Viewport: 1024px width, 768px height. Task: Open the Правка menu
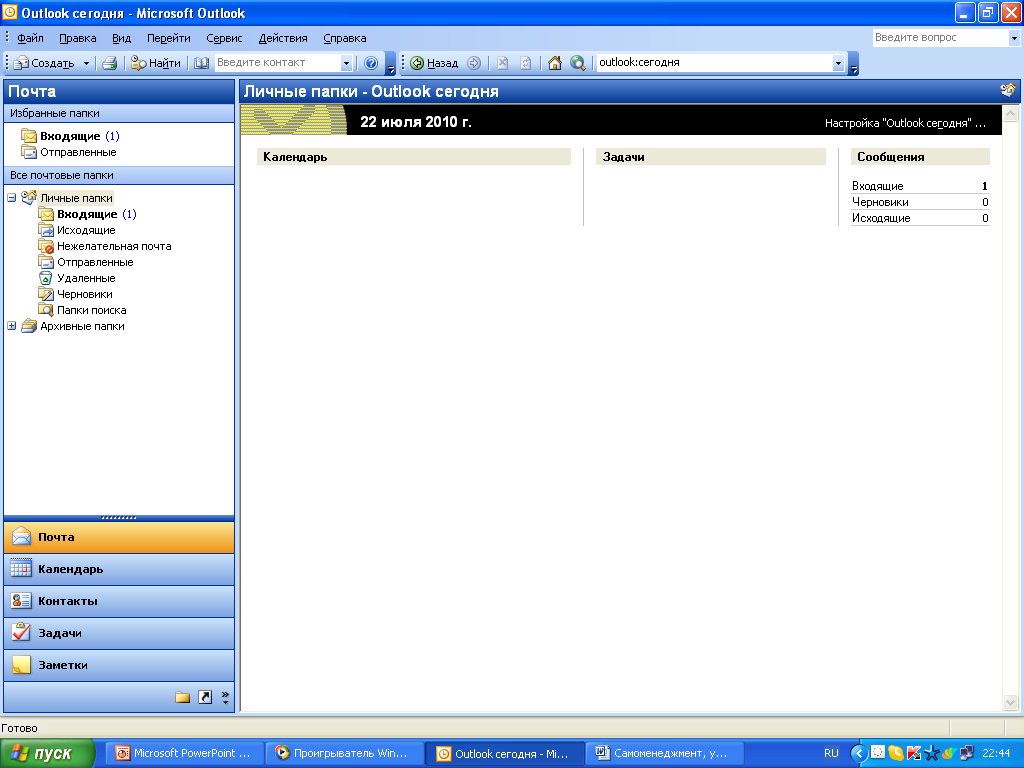point(78,39)
